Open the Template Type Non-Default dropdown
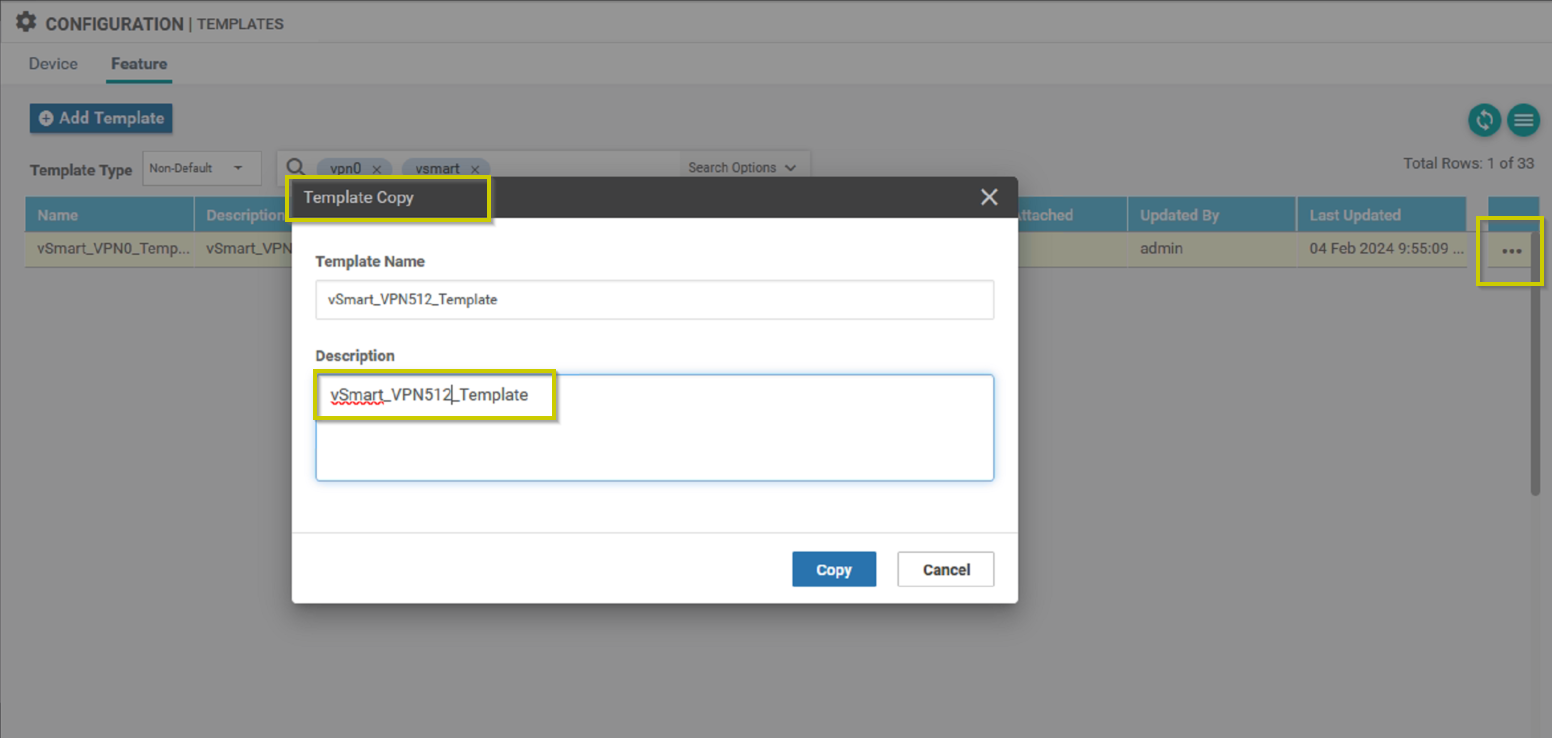The image size is (1552, 738). tap(202, 168)
